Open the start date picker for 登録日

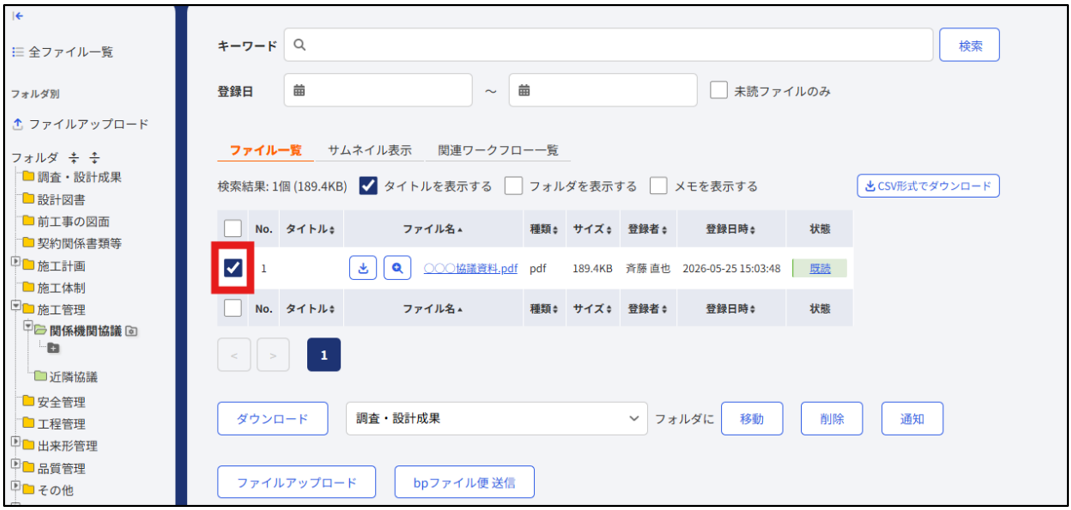point(378,90)
